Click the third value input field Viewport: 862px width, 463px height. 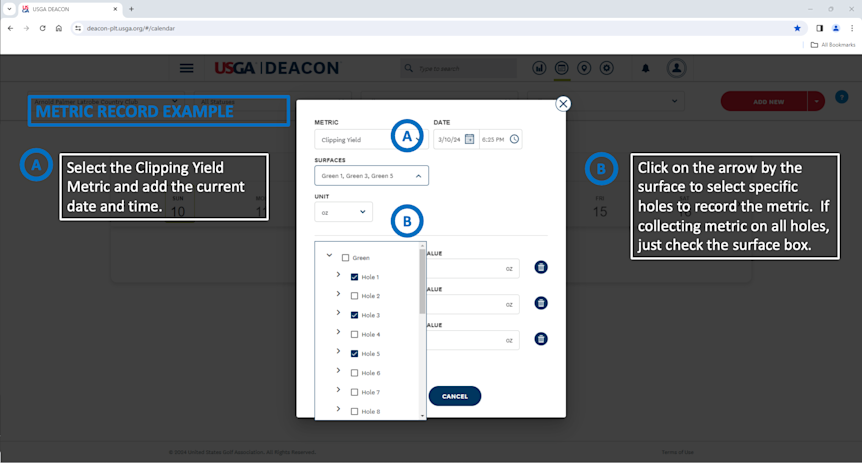click(x=473, y=340)
